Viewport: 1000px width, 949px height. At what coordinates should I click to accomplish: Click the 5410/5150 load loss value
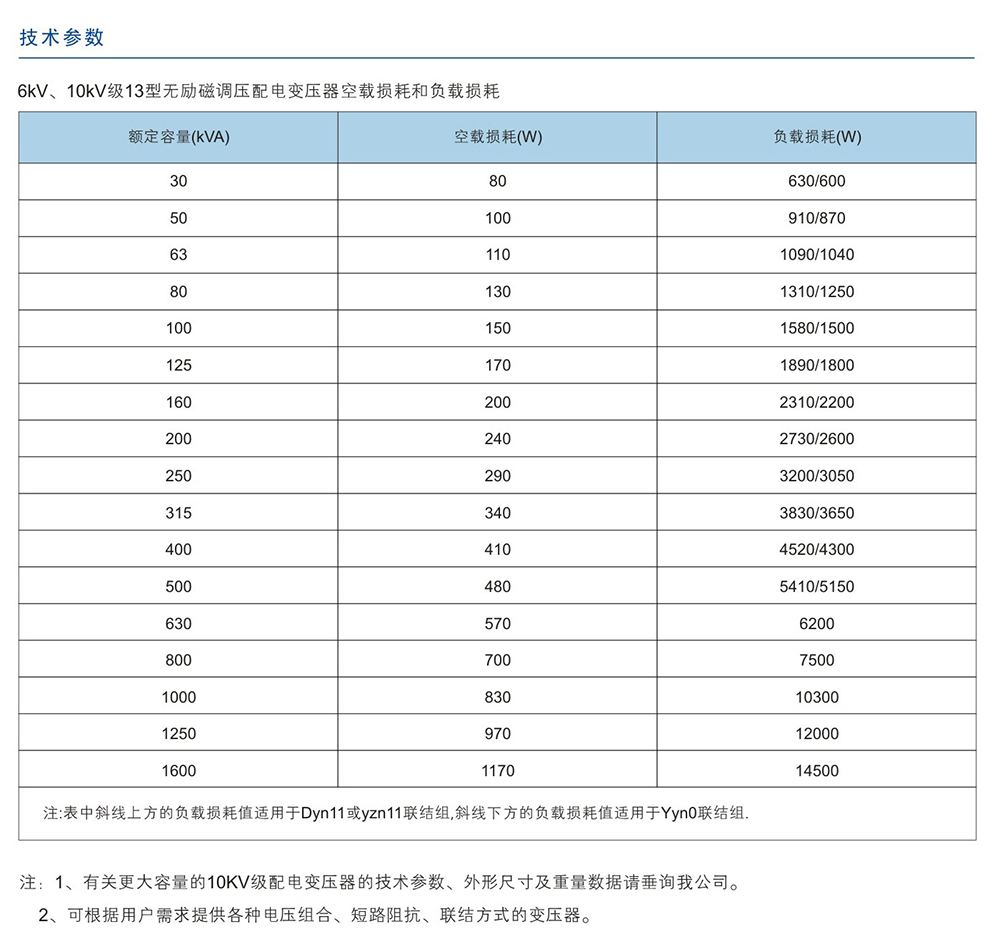[x=816, y=586]
